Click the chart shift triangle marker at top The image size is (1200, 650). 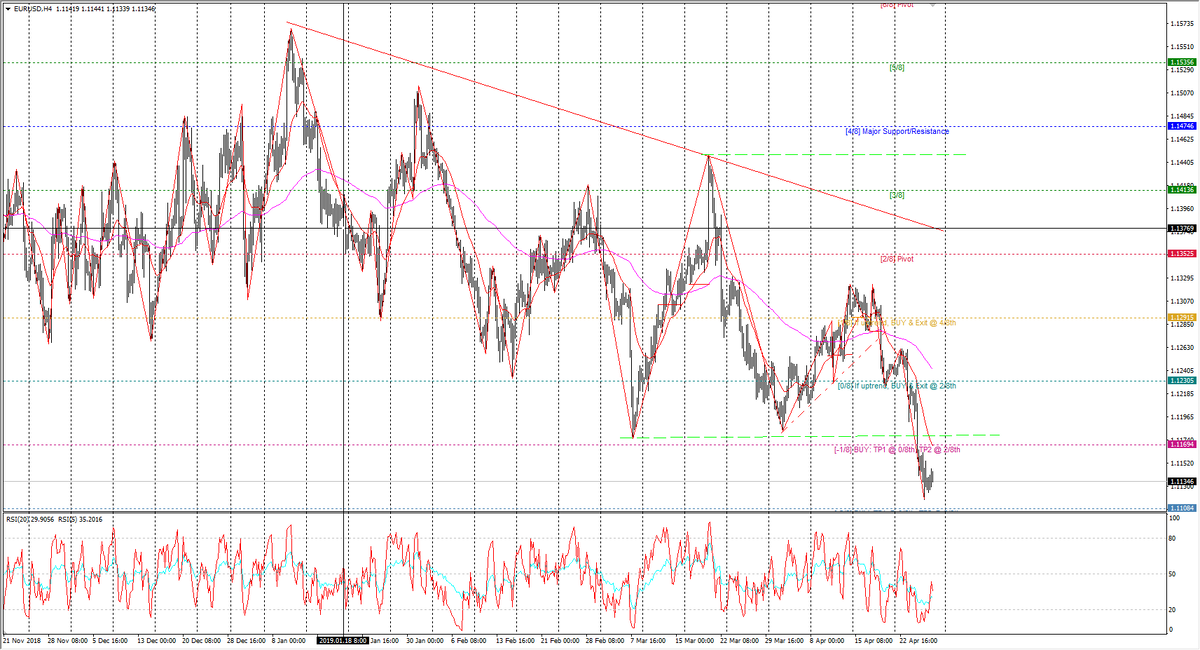(933, 5)
